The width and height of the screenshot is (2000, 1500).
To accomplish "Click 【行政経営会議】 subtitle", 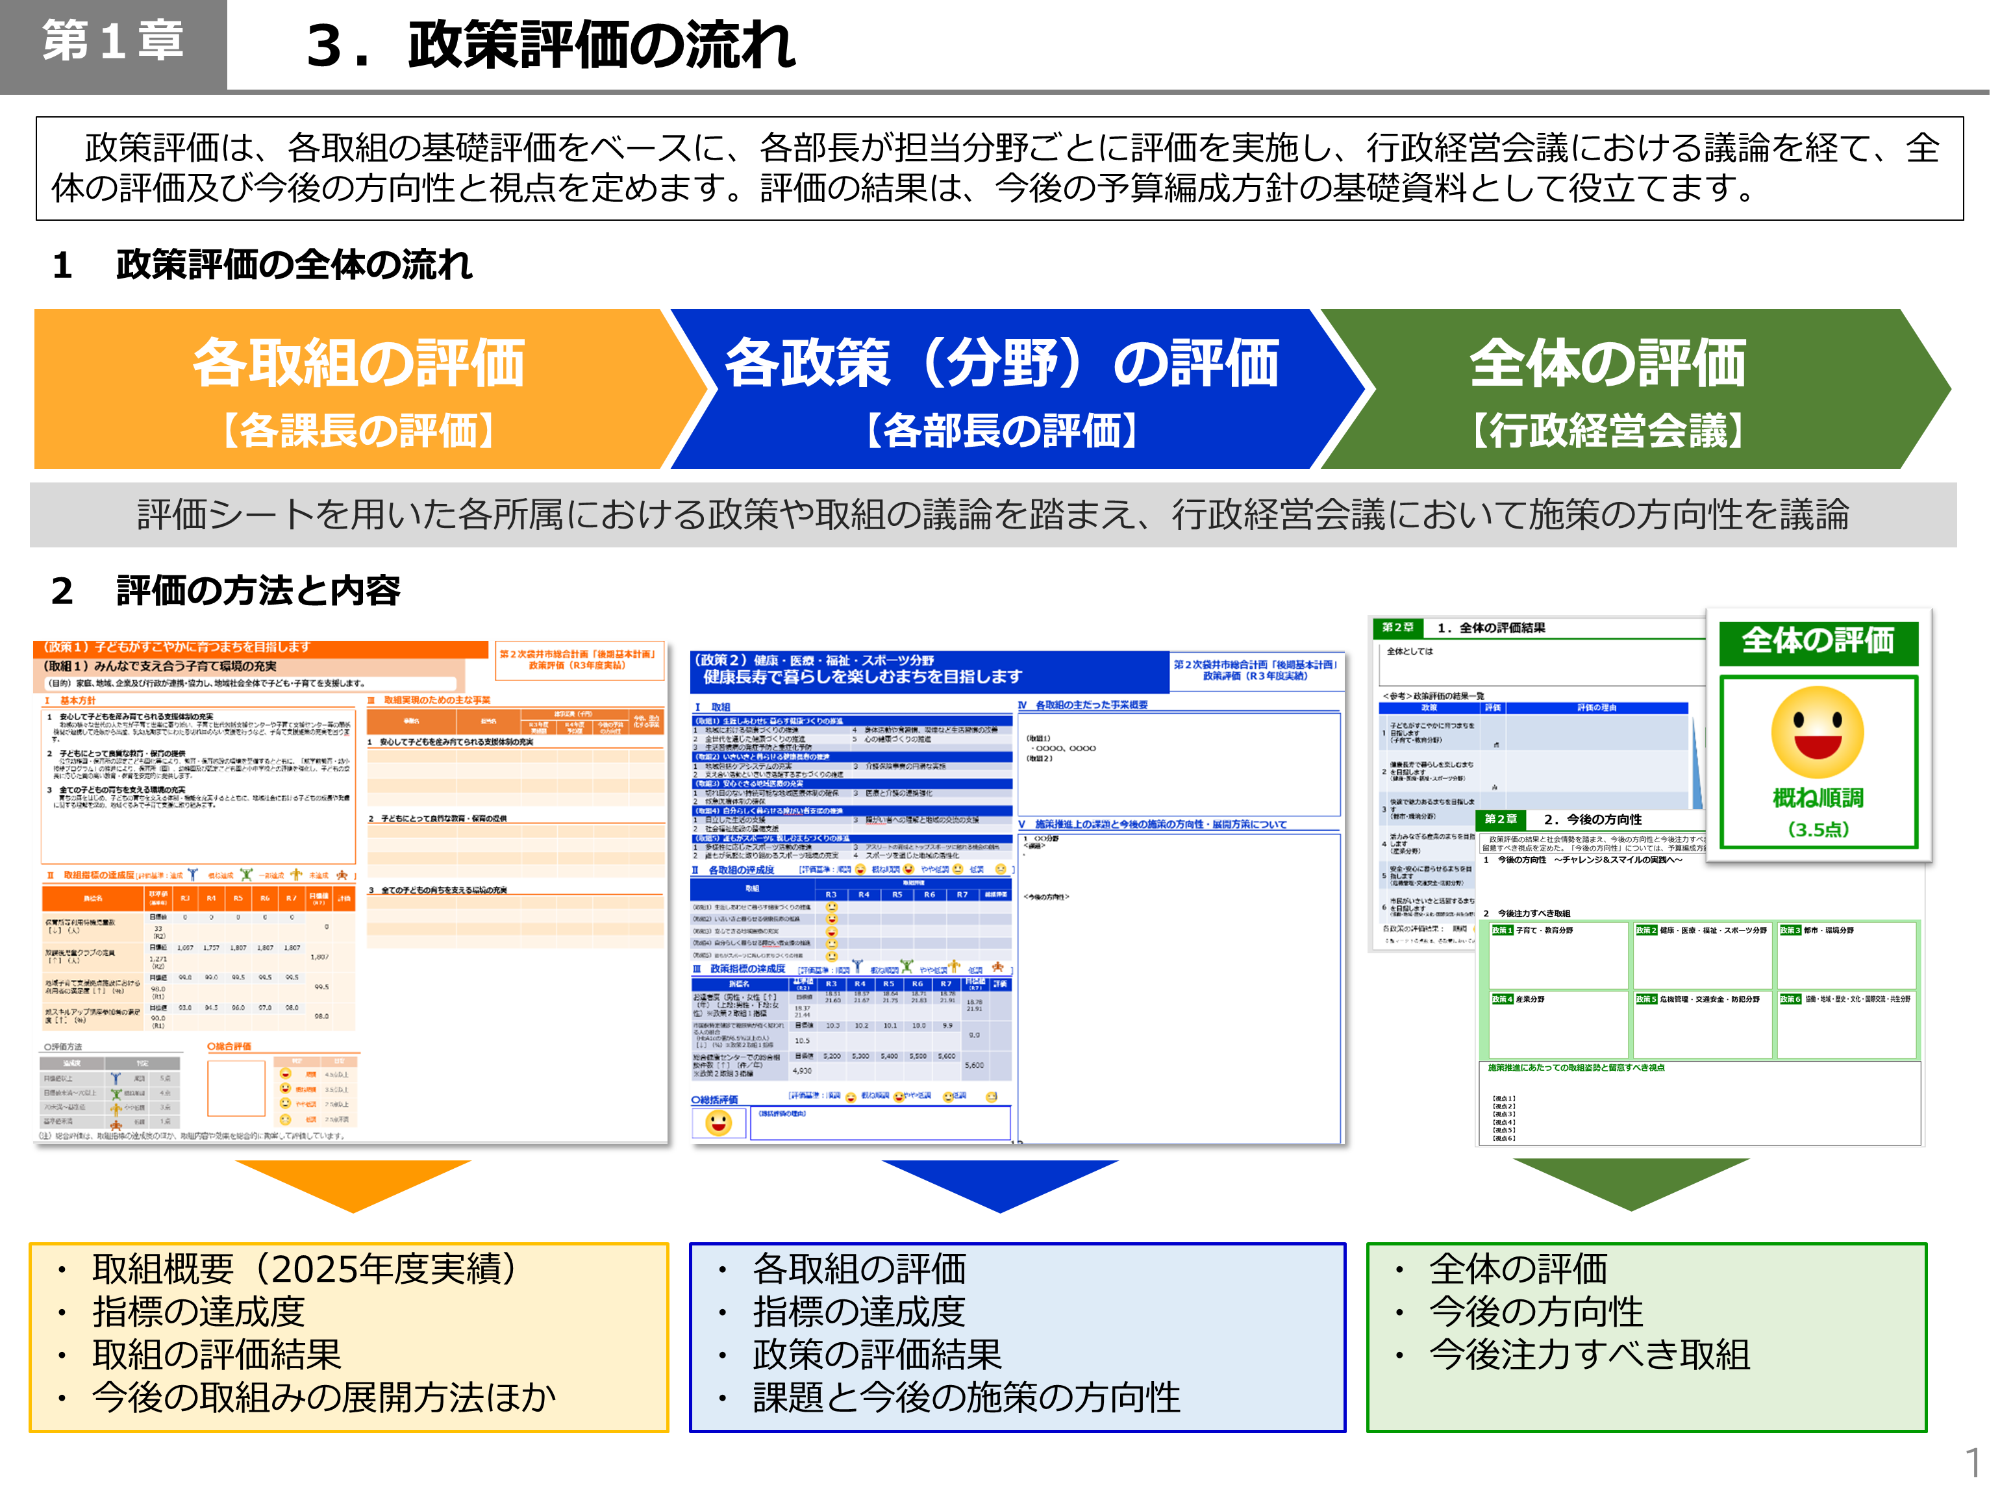I will pos(1608,431).
